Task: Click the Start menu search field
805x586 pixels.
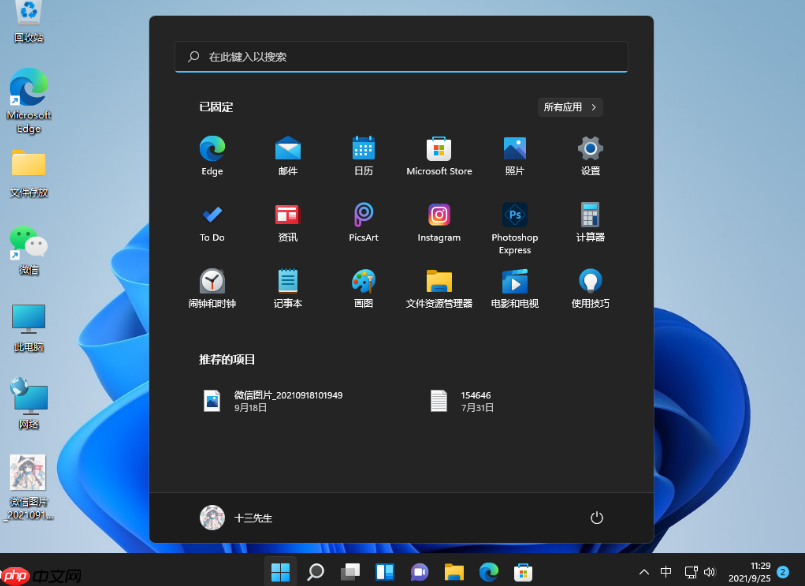Action: point(401,56)
